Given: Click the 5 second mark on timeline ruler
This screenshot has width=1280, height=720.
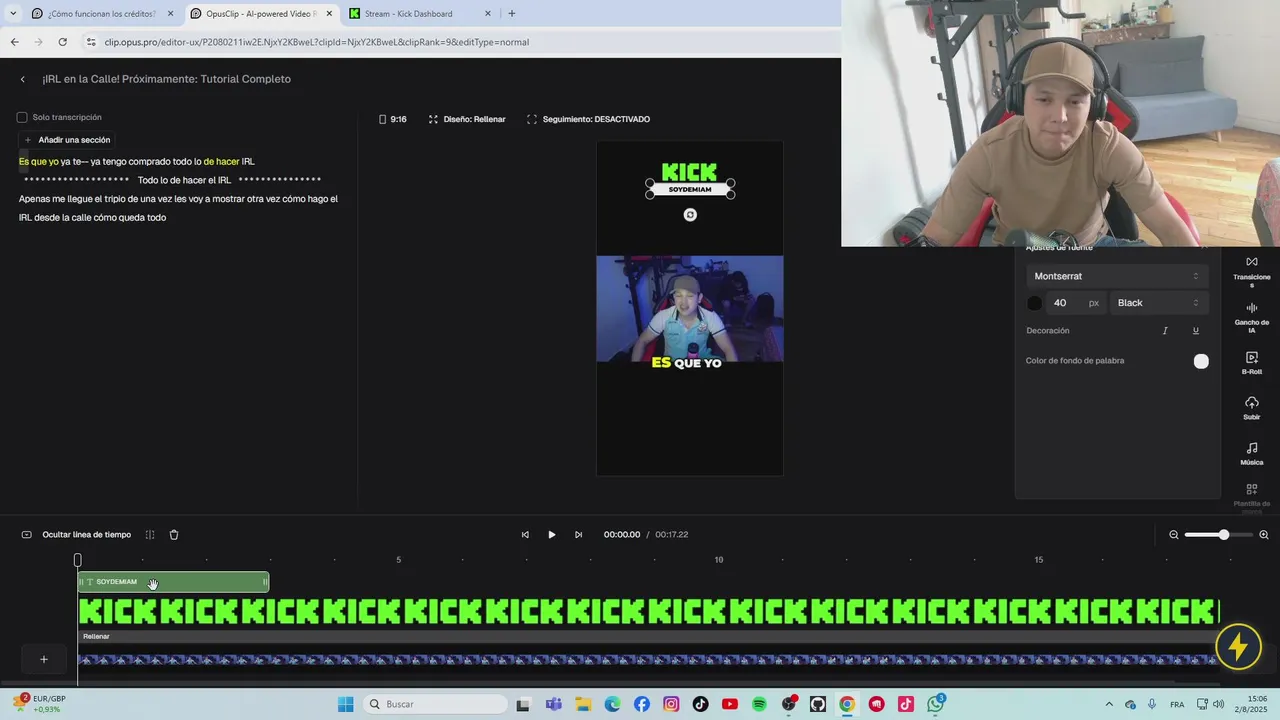Looking at the screenshot, I should (x=398, y=560).
